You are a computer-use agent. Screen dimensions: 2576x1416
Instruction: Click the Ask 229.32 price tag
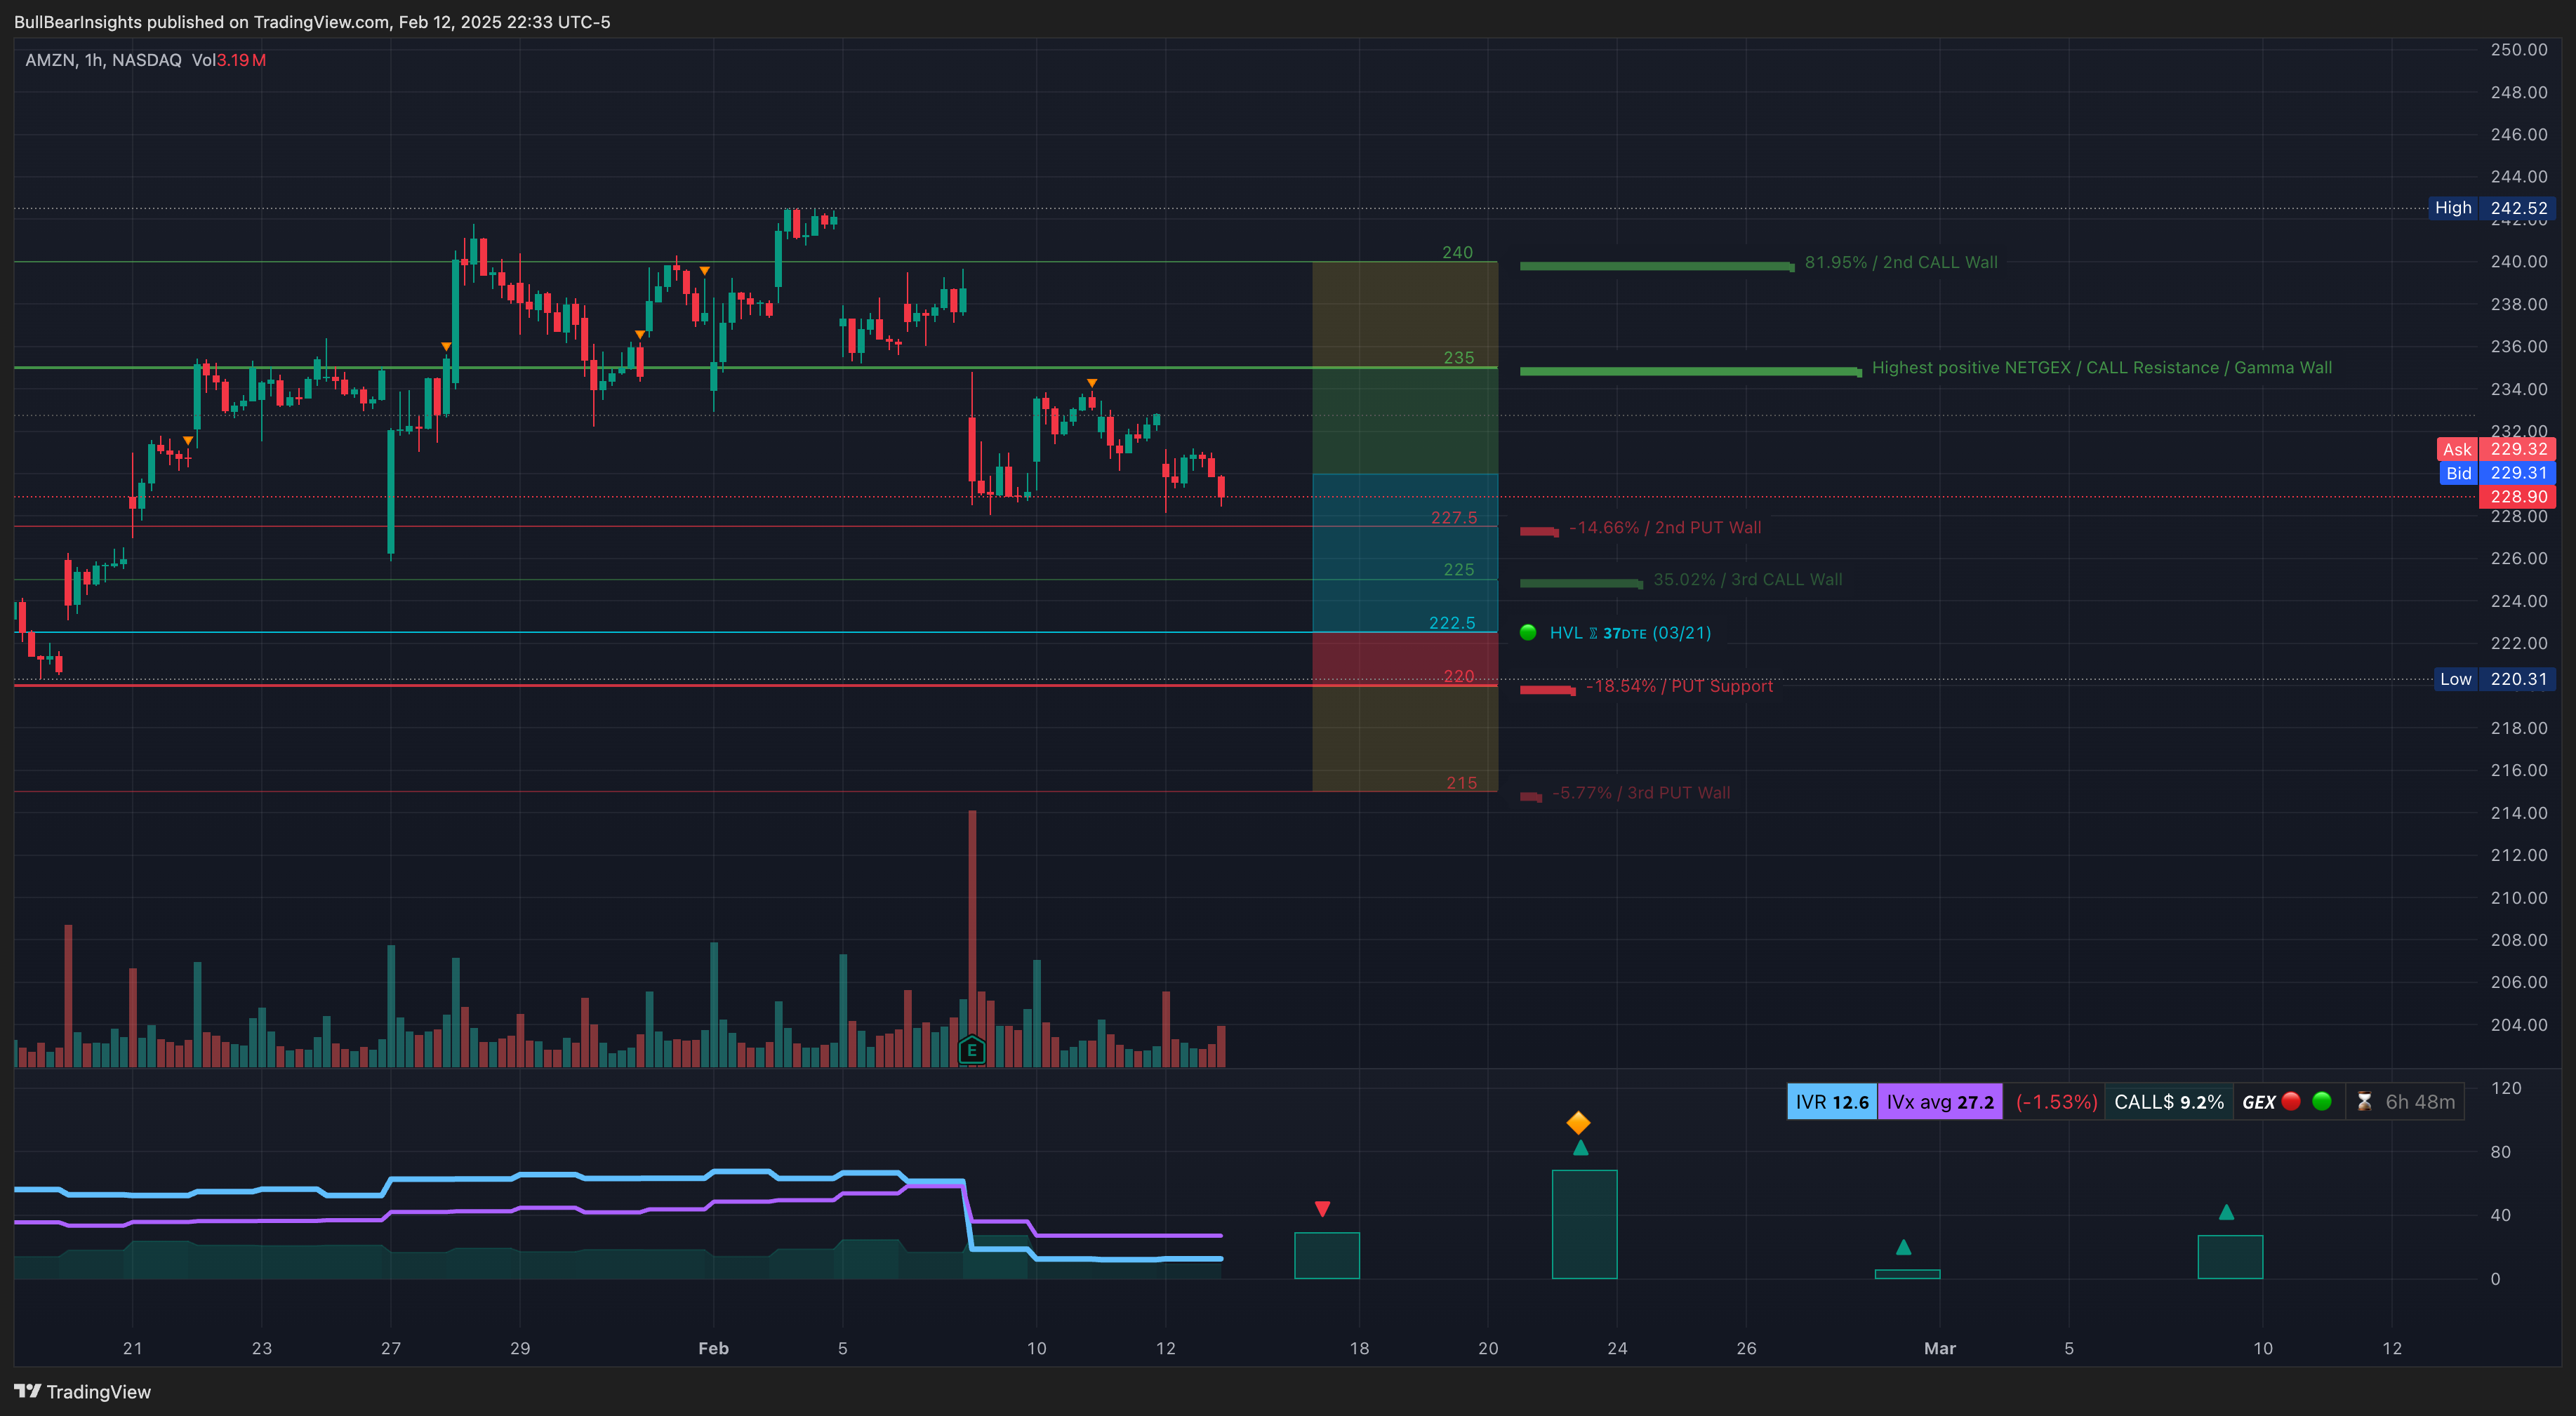pyautogui.click(x=2496, y=449)
